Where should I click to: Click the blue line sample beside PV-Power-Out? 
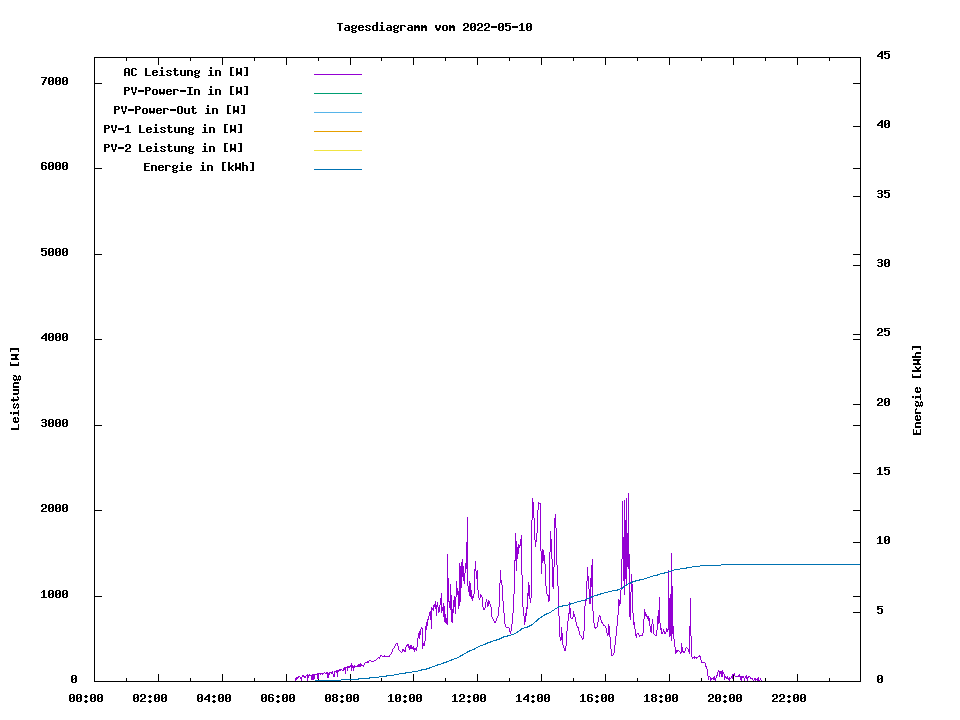point(337,112)
